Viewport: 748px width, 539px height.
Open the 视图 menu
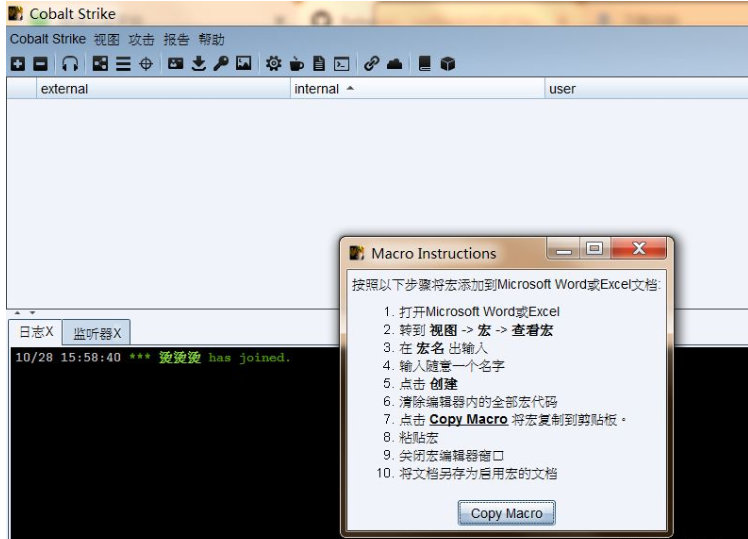pos(106,39)
